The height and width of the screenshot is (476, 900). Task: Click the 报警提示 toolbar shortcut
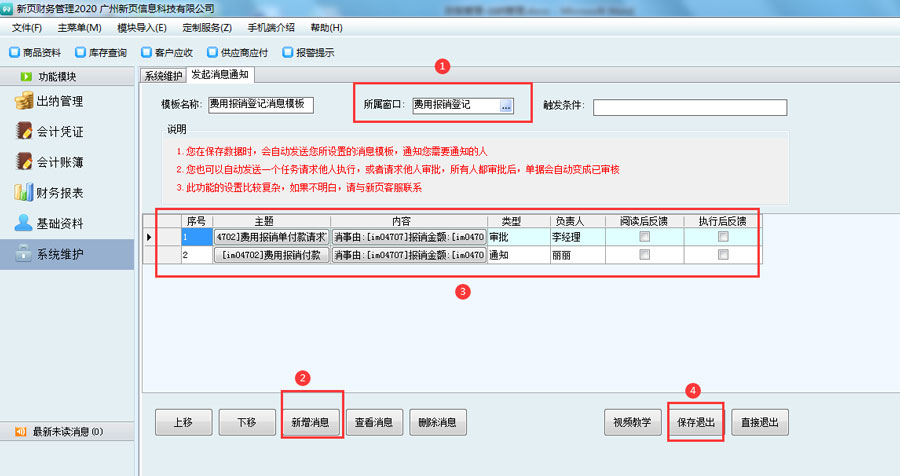coord(308,53)
